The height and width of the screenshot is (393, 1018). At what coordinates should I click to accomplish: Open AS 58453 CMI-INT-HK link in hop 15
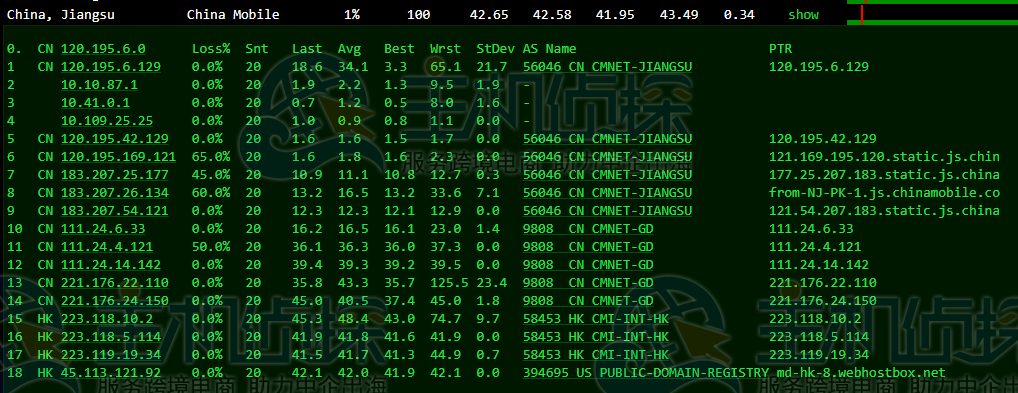(x=596, y=318)
